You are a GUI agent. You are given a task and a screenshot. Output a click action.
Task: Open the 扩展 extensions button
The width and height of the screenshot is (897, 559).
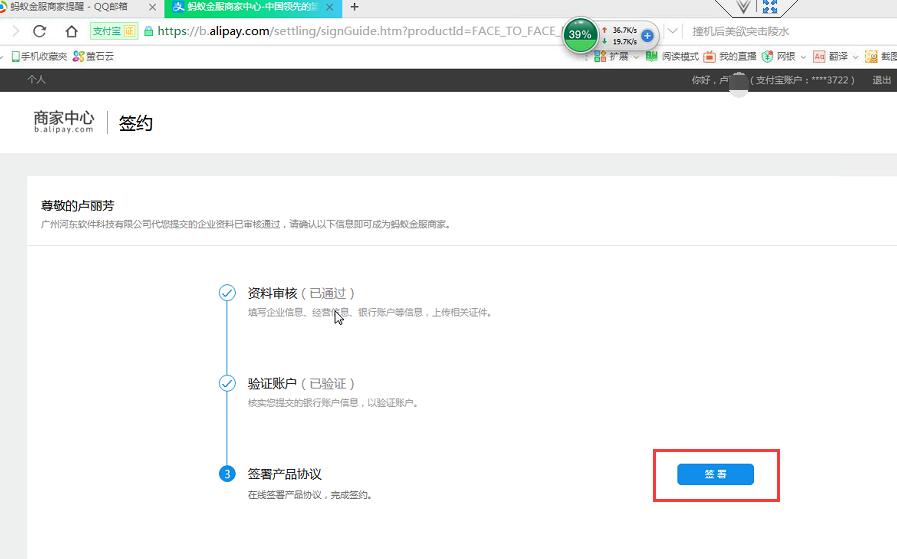click(x=611, y=56)
